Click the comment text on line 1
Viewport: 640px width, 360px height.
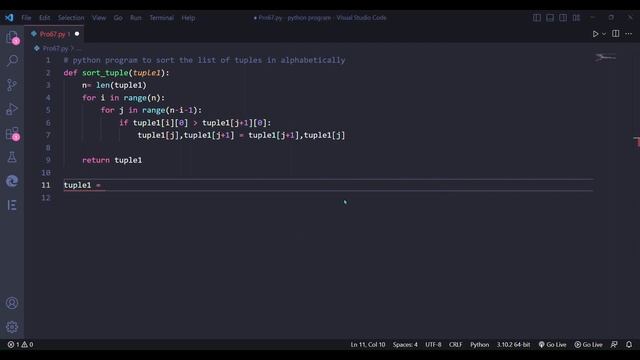(204, 60)
